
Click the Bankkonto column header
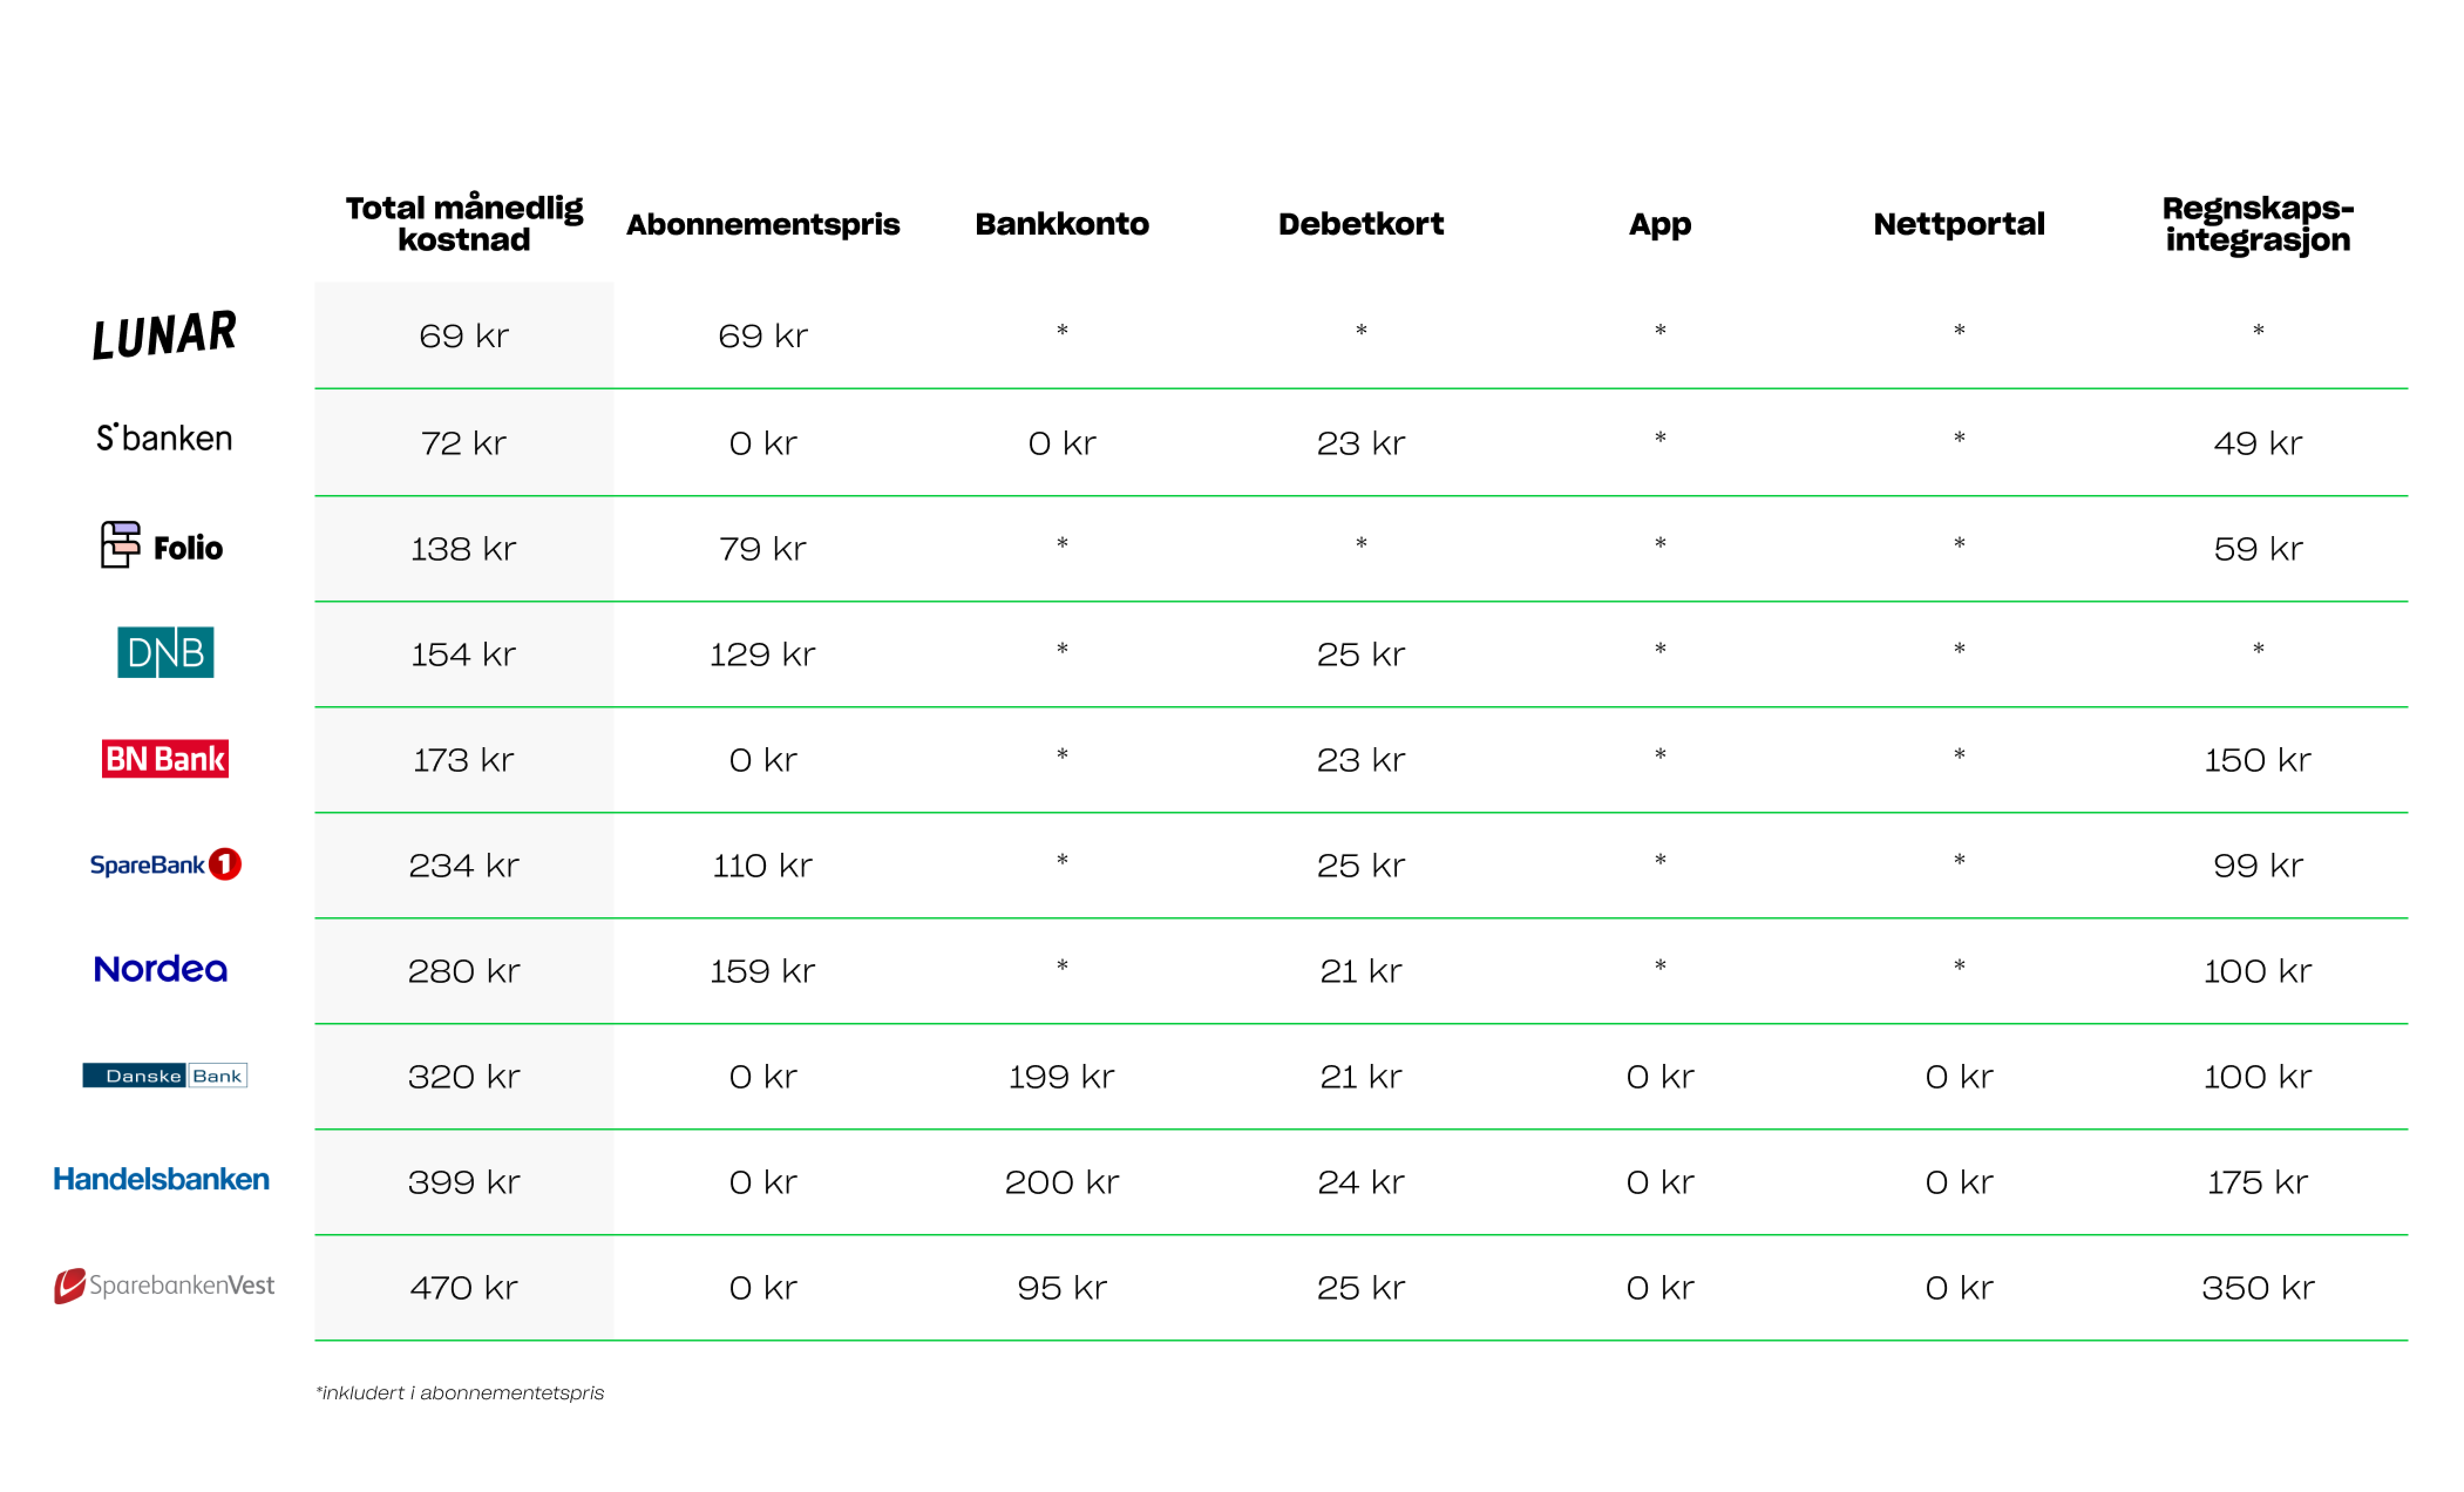[x=1062, y=224]
